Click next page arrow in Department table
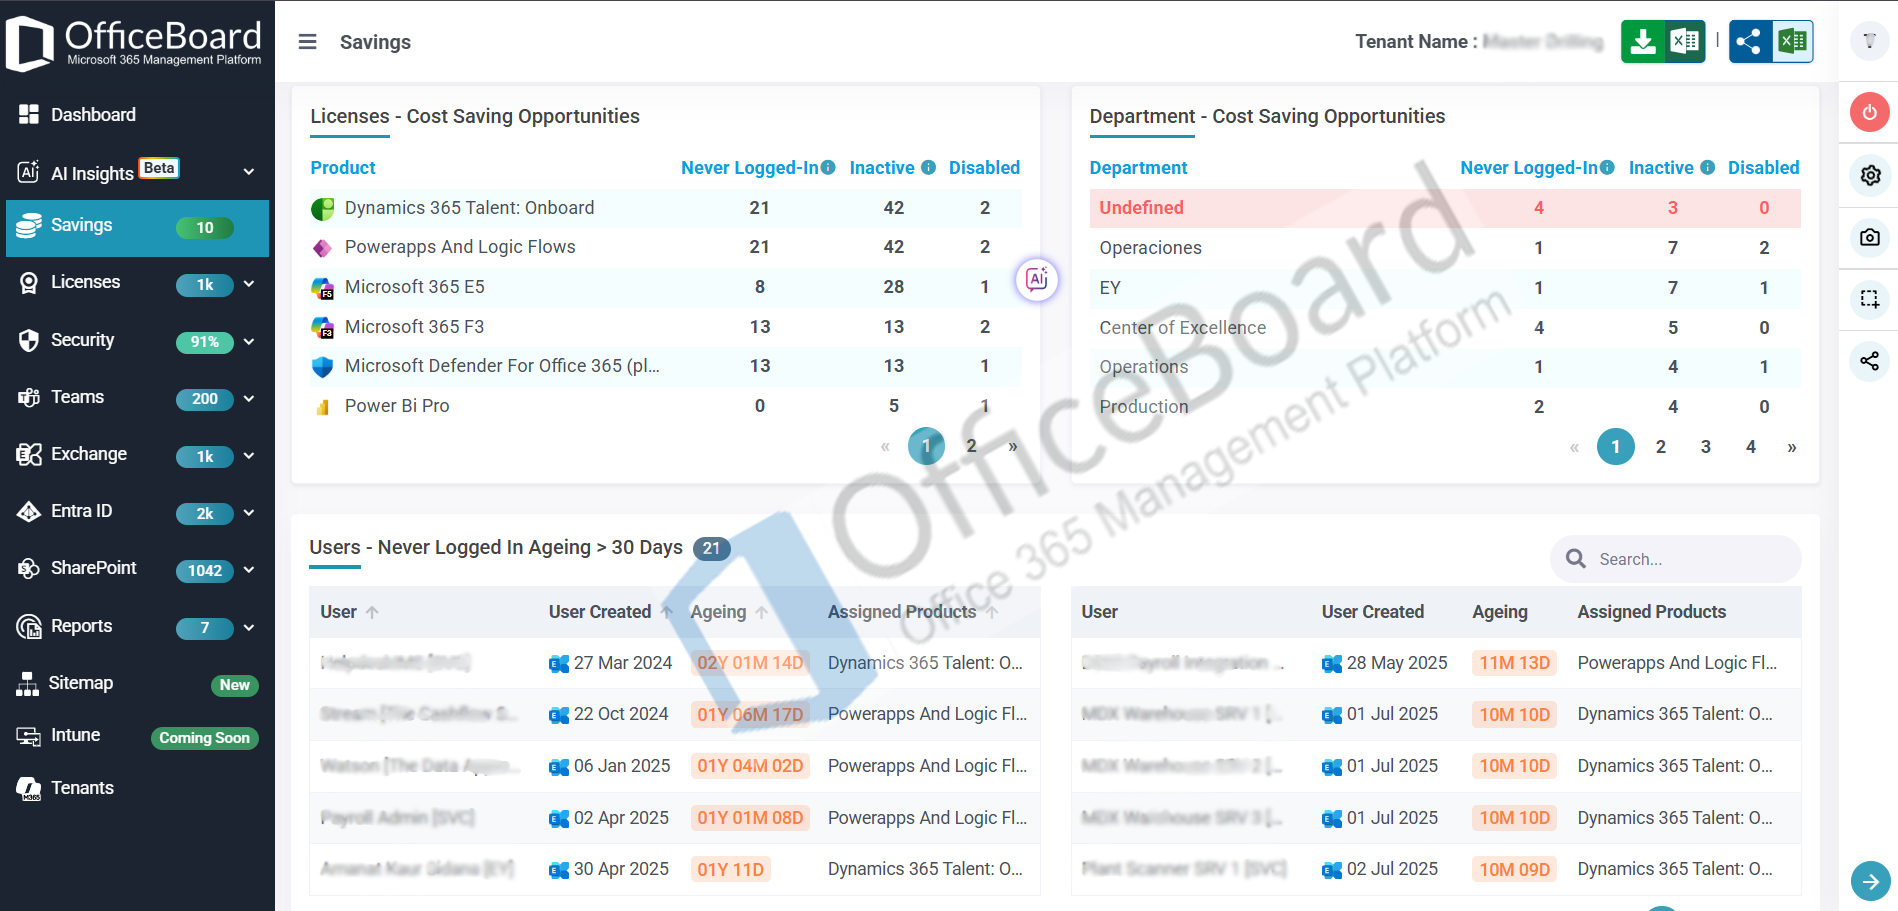 point(1792,447)
